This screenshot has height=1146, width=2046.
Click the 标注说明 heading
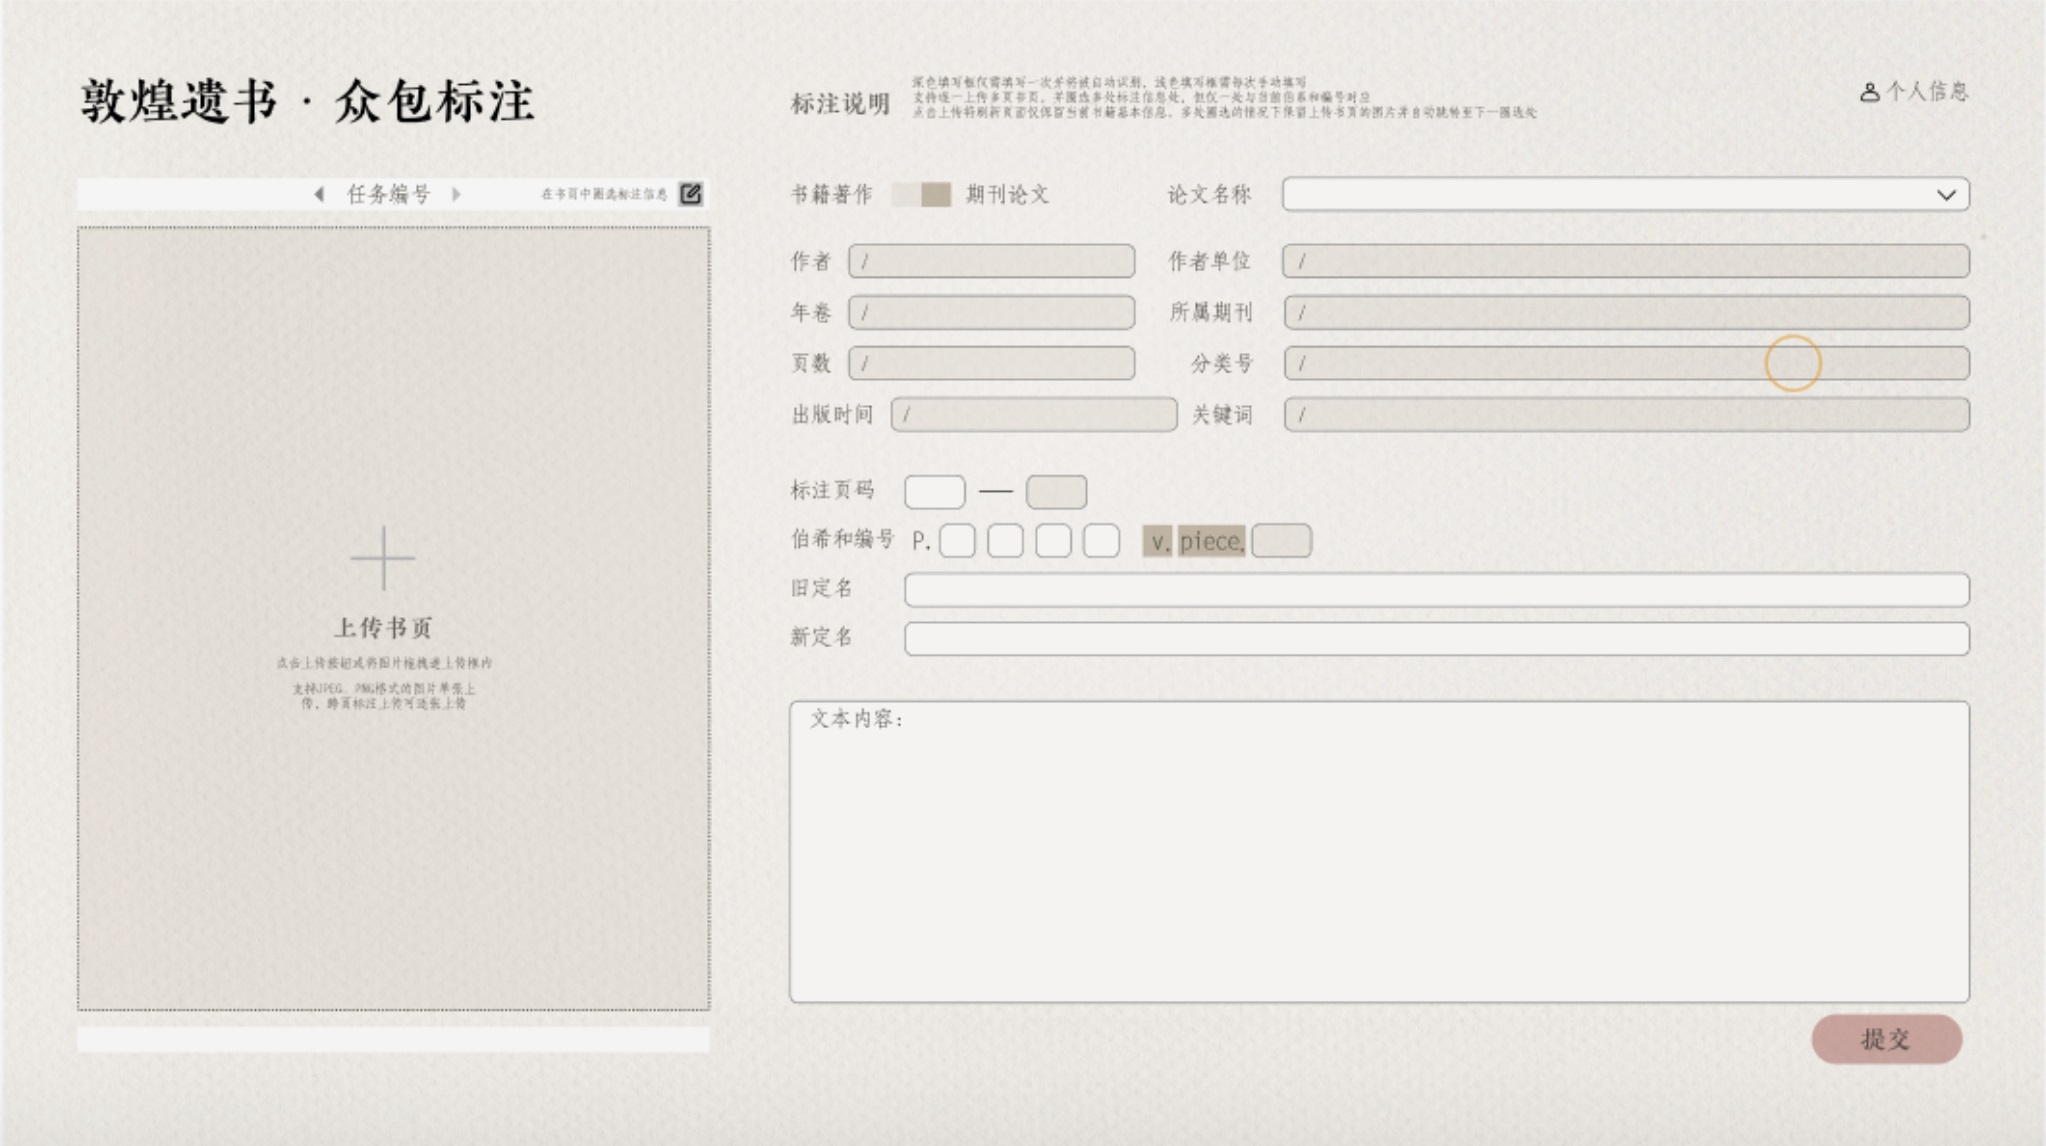pyautogui.click(x=840, y=104)
